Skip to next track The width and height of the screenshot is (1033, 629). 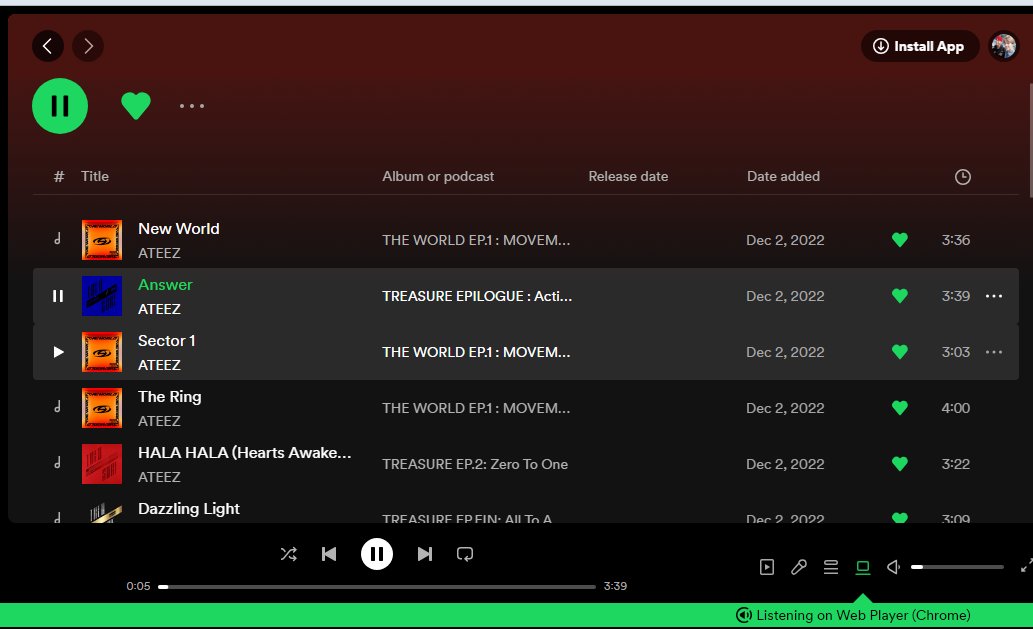(425, 554)
